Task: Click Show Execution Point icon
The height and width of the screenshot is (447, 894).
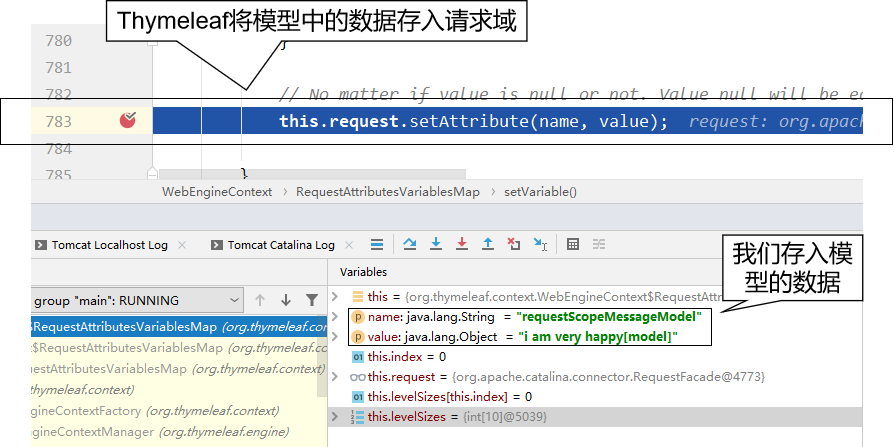Action: 377,244
